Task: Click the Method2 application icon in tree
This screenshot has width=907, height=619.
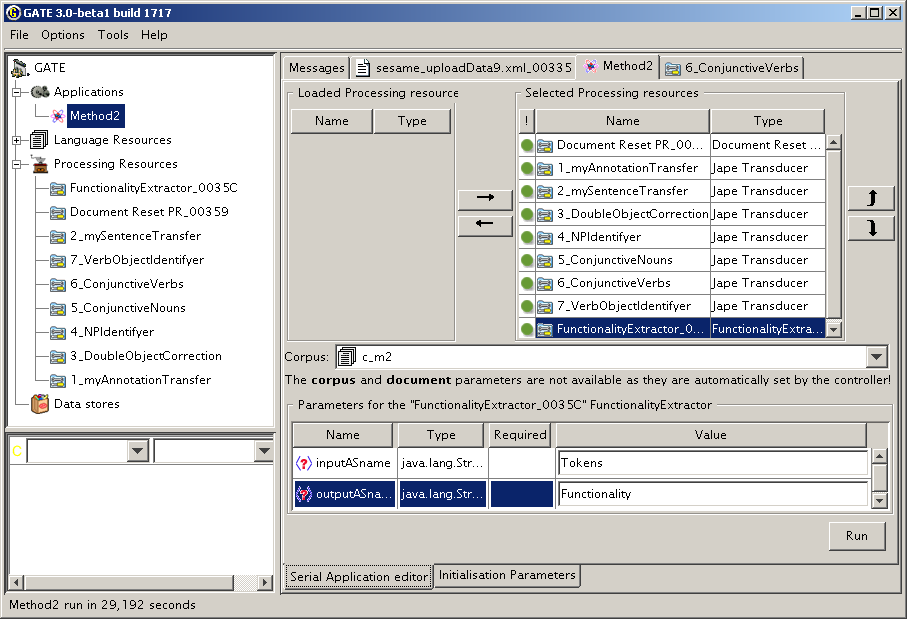Action: tap(58, 116)
